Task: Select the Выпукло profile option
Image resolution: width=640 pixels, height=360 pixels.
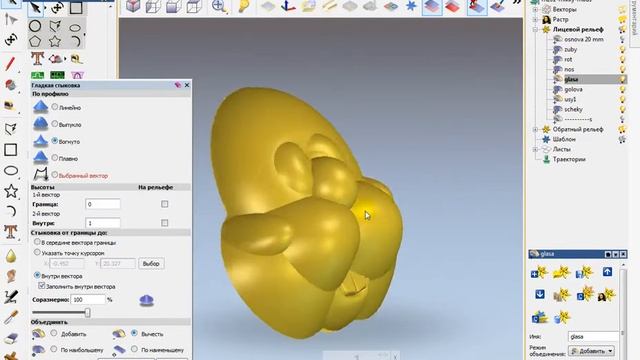Action: (x=55, y=124)
